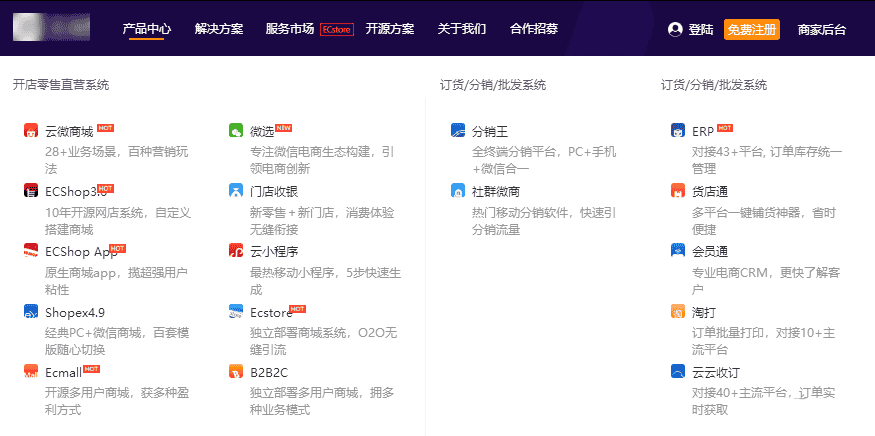Click the Ecmall orange icon
The width and height of the screenshot is (875, 436).
click(x=31, y=371)
